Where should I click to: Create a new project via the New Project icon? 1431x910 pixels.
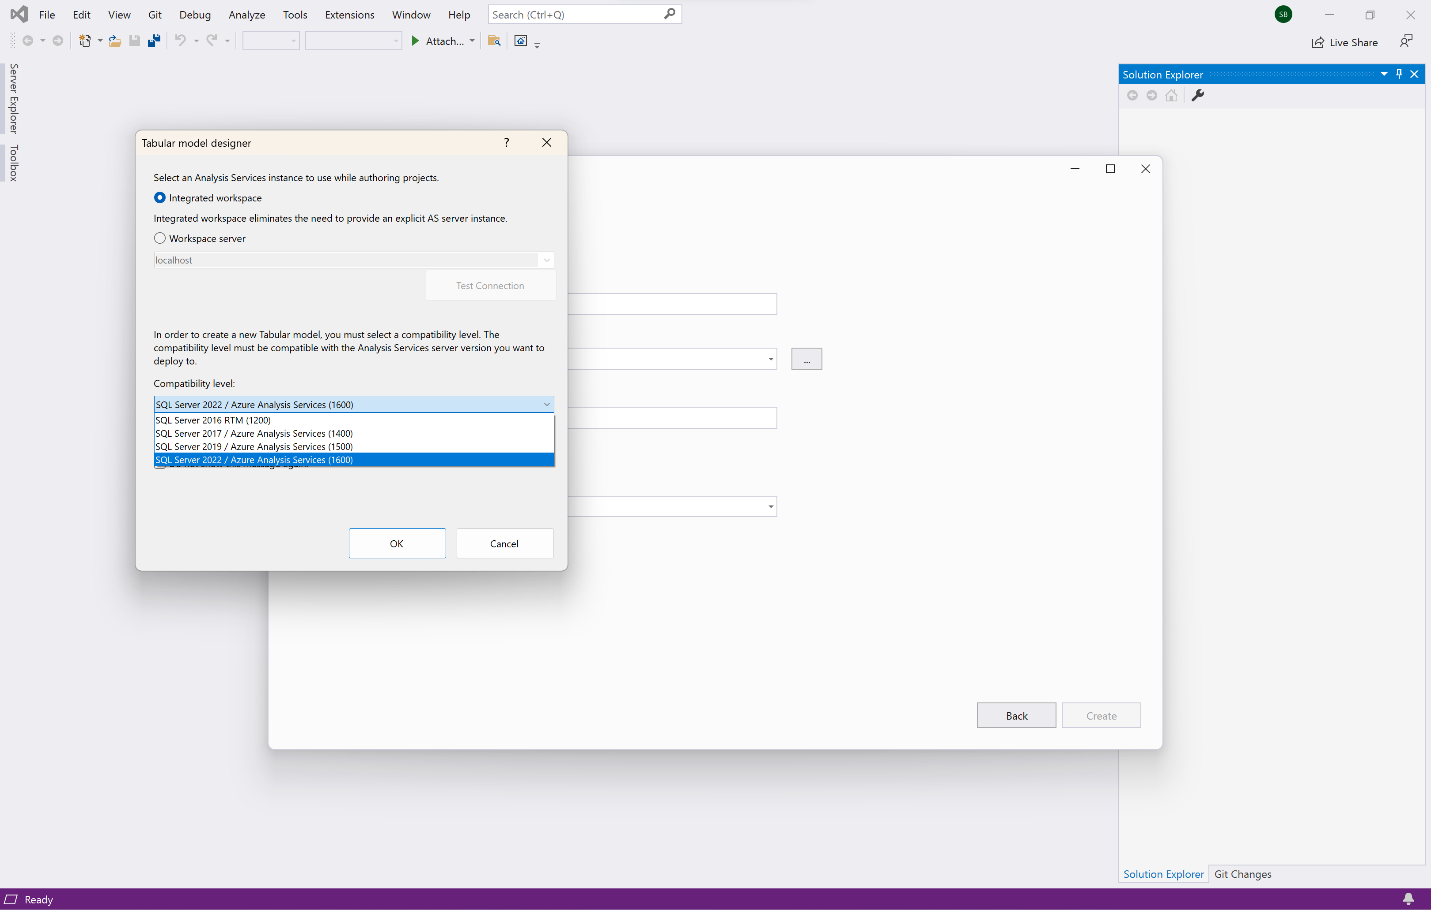point(87,41)
